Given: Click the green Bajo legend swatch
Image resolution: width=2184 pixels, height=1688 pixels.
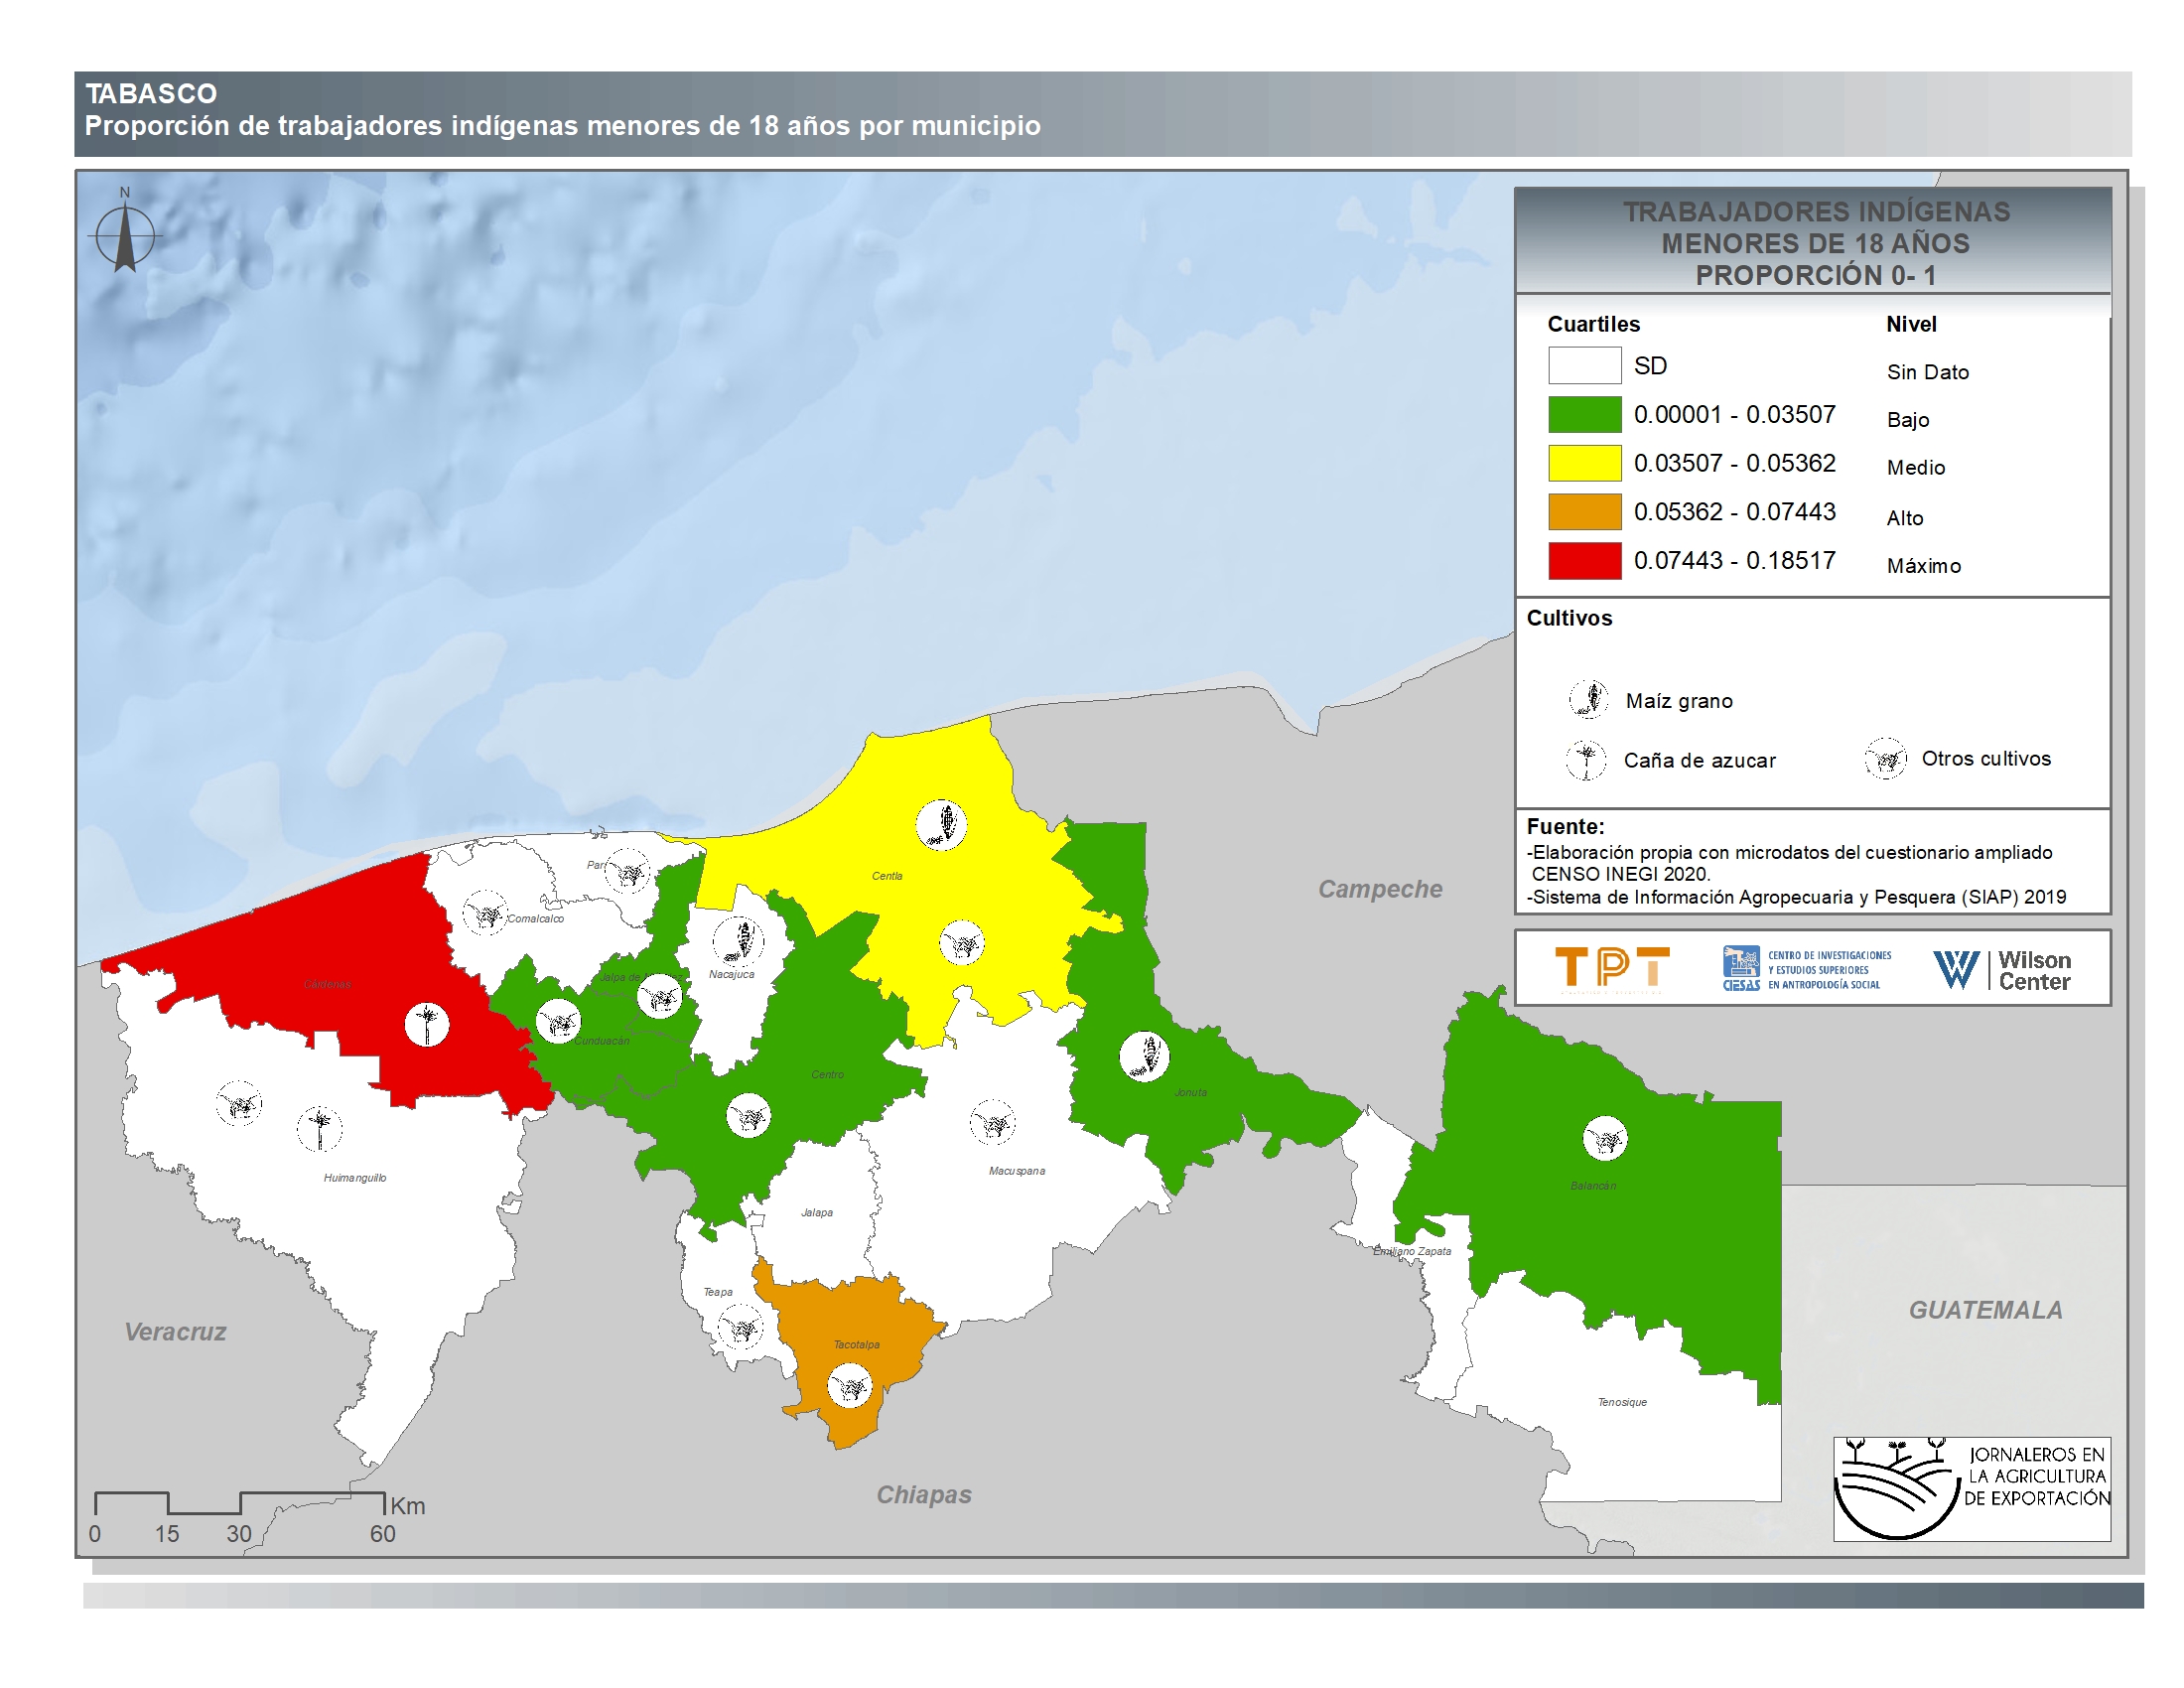Looking at the screenshot, I should [x=1584, y=414].
